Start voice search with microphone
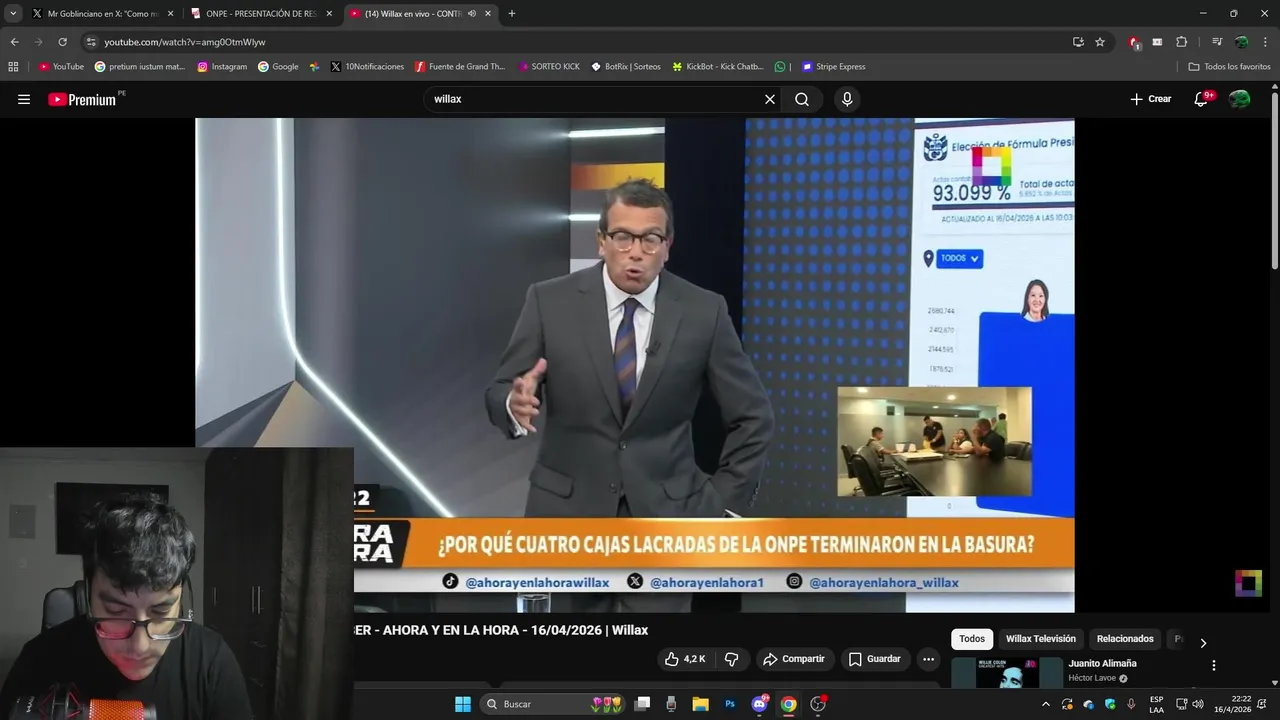1280x720 pixels. click(x=847, y=99)
